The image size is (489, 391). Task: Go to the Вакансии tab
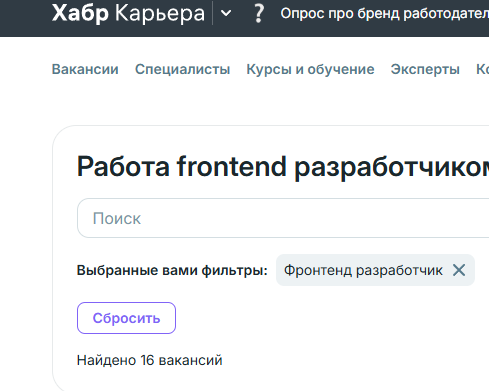point(85,69)
